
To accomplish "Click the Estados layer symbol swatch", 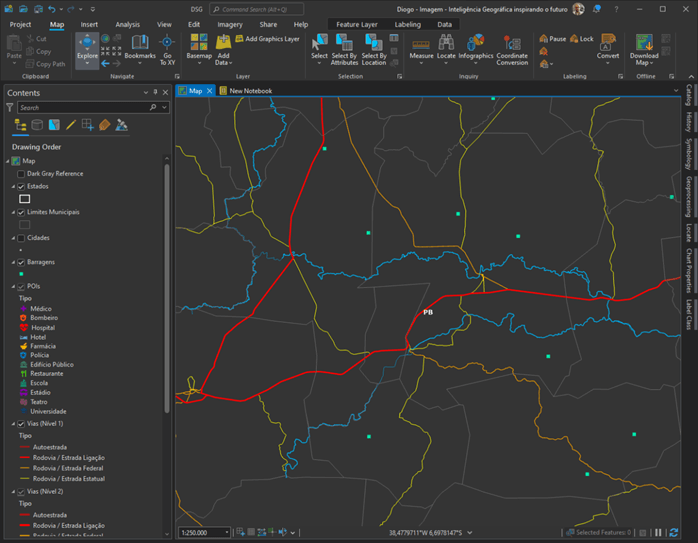I will pyautogui.click(x=25, y=199).
